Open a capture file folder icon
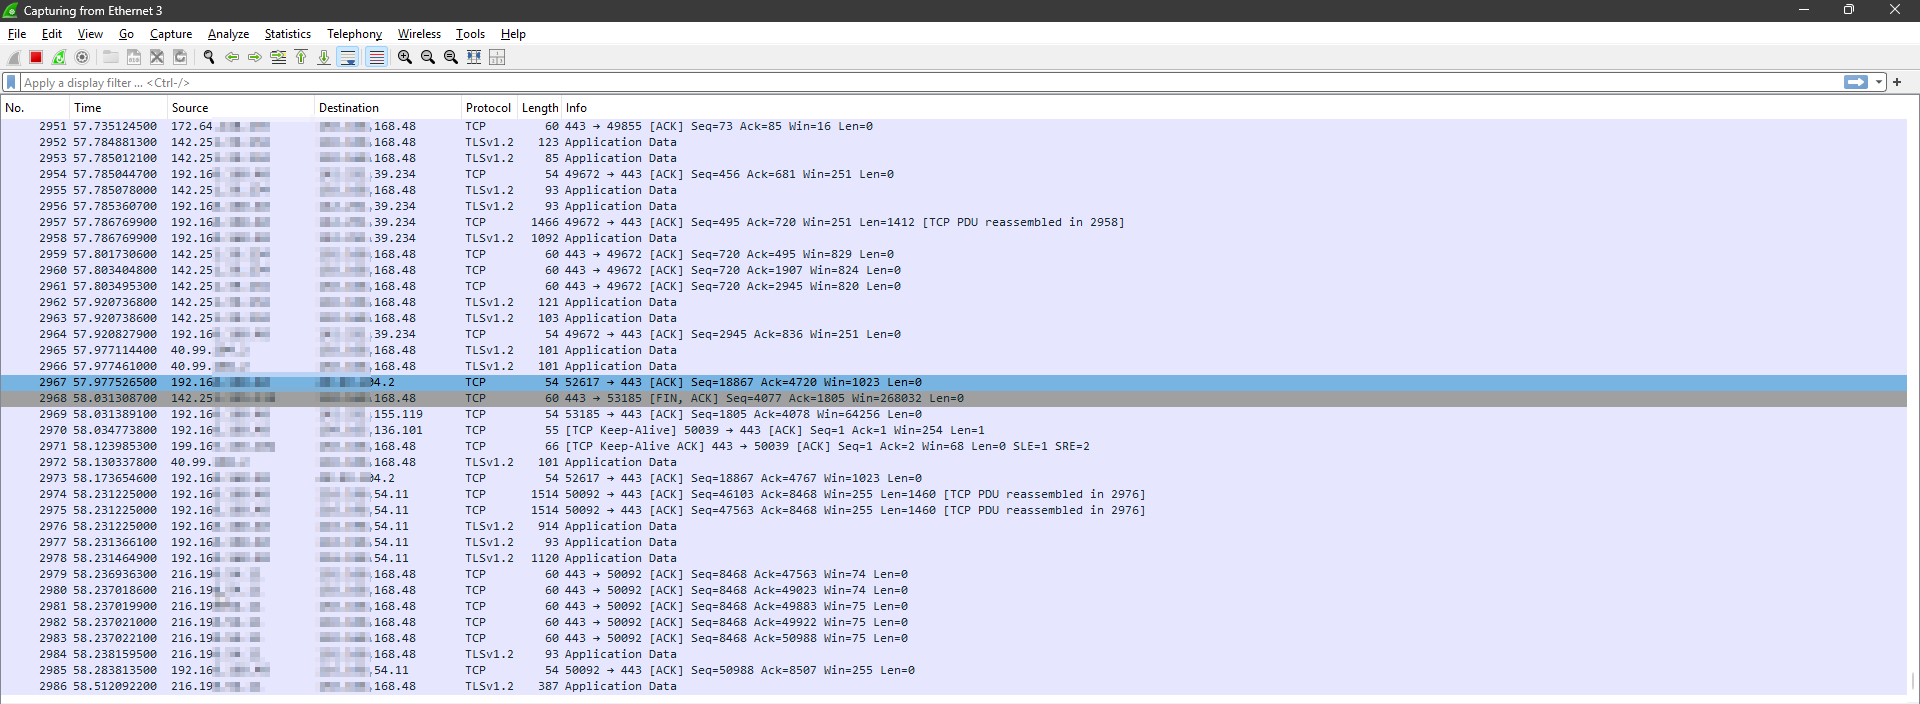 point(111,57)
